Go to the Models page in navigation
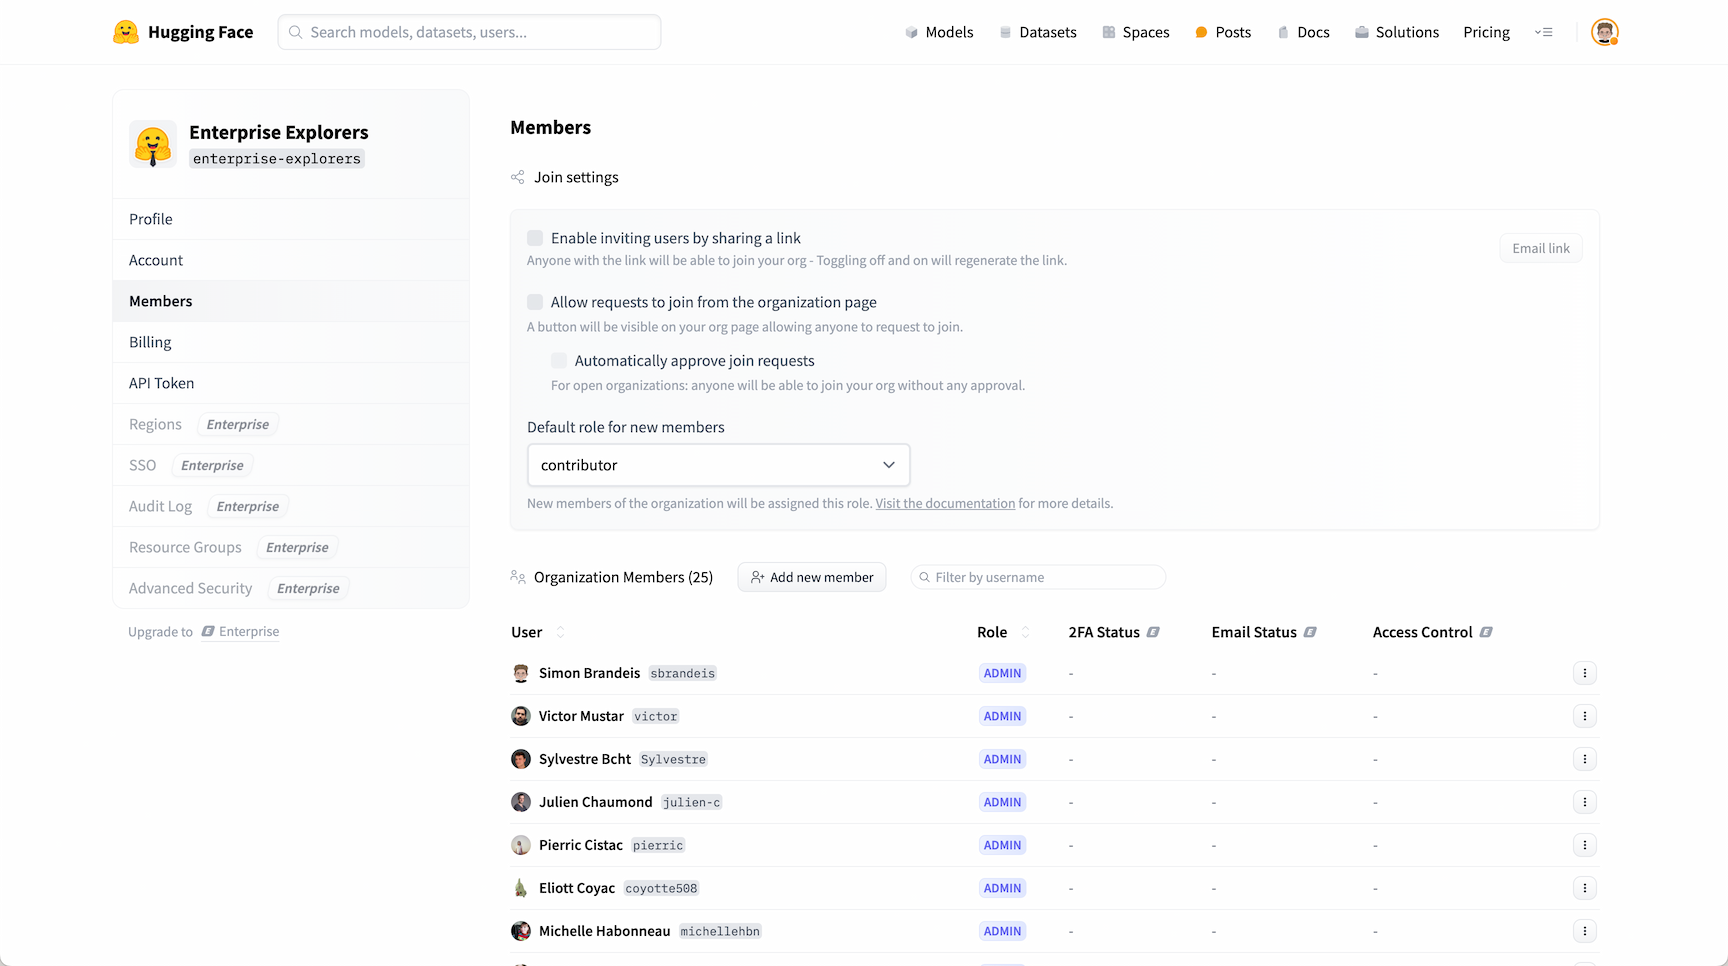Screen dimensions: 1728x966 pyautogui.click(x=939, y=32)
